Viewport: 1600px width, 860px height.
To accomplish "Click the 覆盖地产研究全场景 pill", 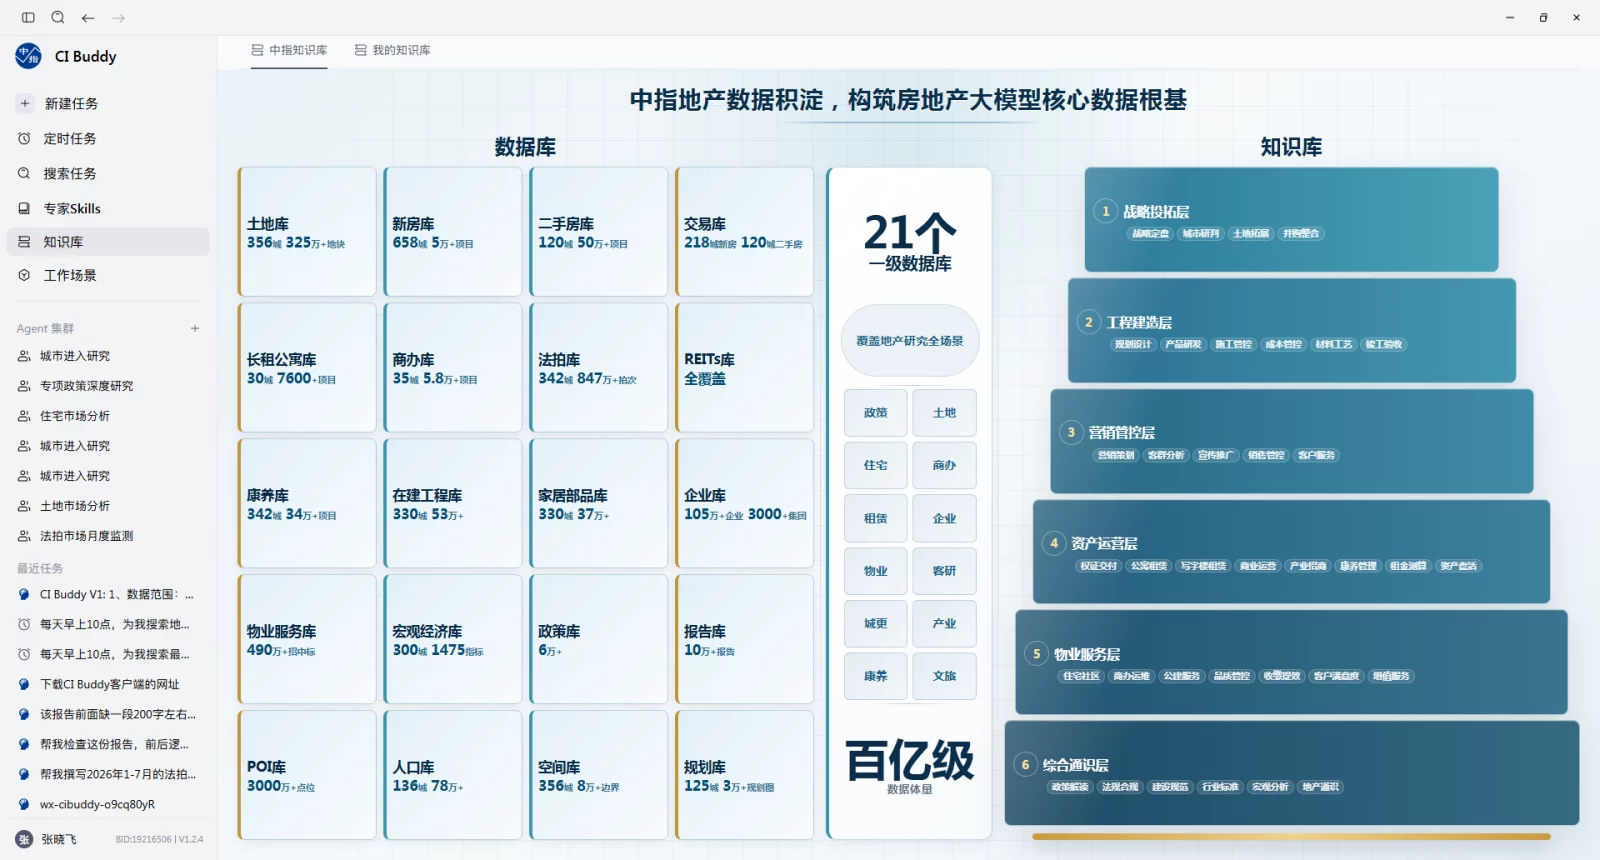I will 910,341.
